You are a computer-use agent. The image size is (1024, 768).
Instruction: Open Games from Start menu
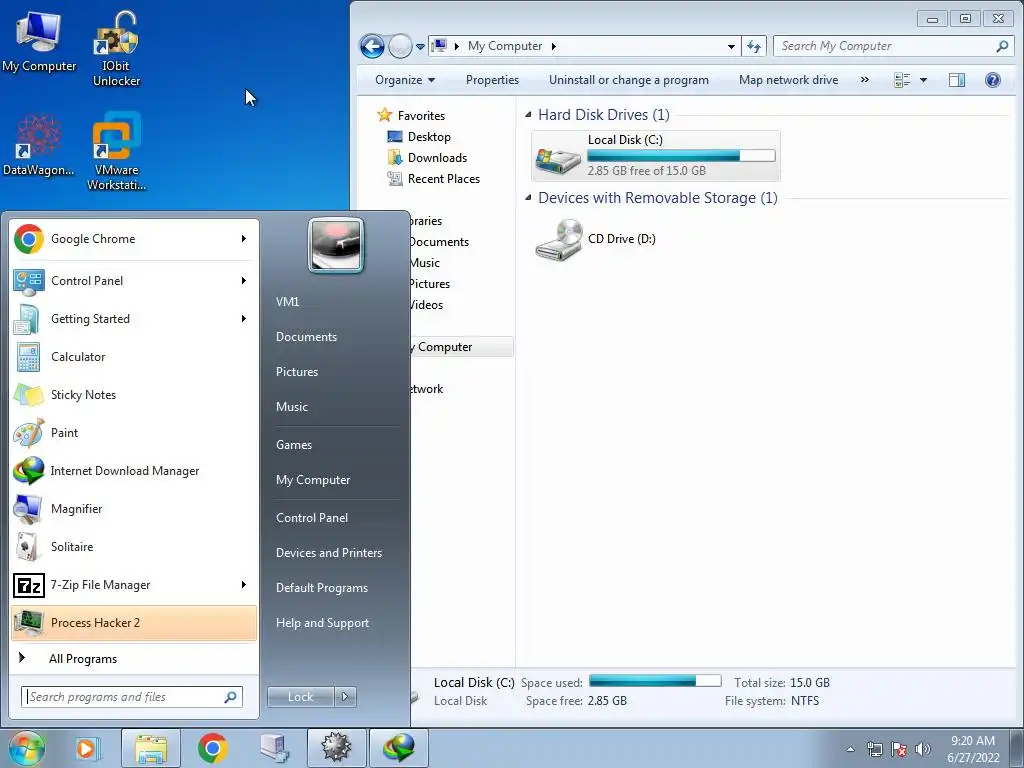(x=294, y=445)
